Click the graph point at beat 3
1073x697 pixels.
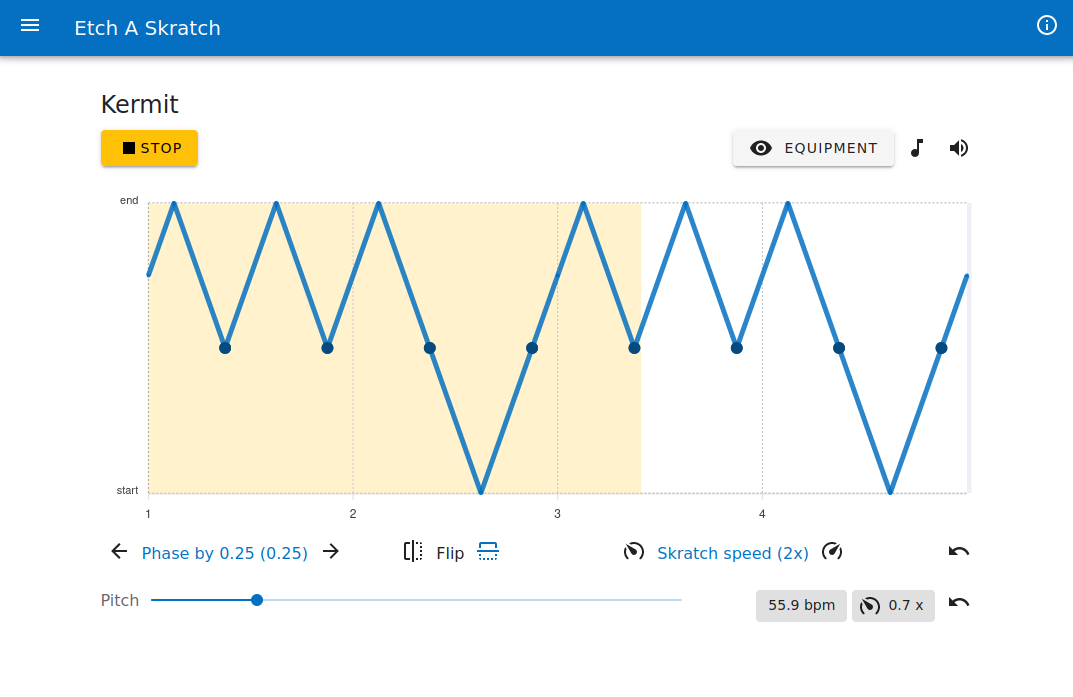pyautogui.click(x=532, y=348)
